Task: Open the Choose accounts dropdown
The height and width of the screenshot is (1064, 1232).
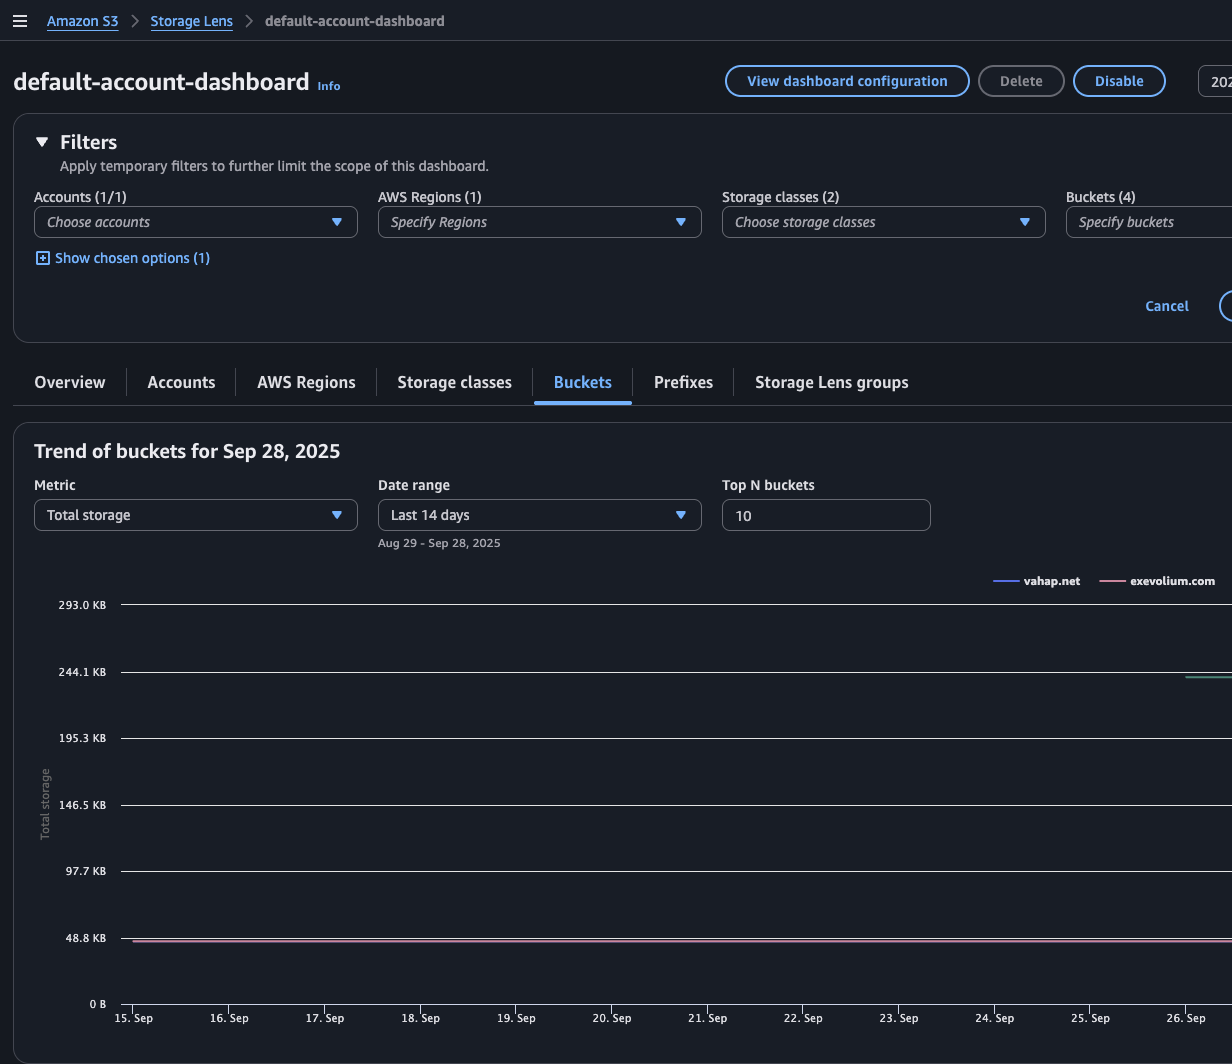Action: [195, 222]
